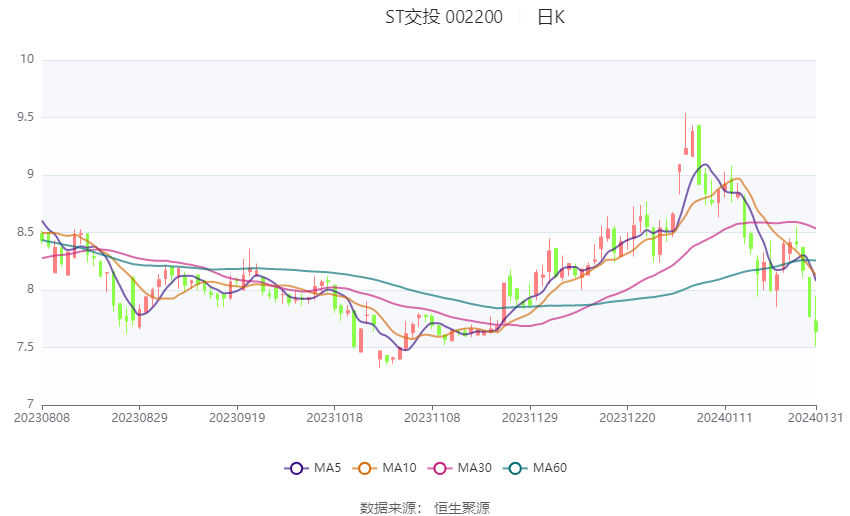Click the y-axis value 10
Viewport: 850px width, 516px height.
click(x=27, y=59)
